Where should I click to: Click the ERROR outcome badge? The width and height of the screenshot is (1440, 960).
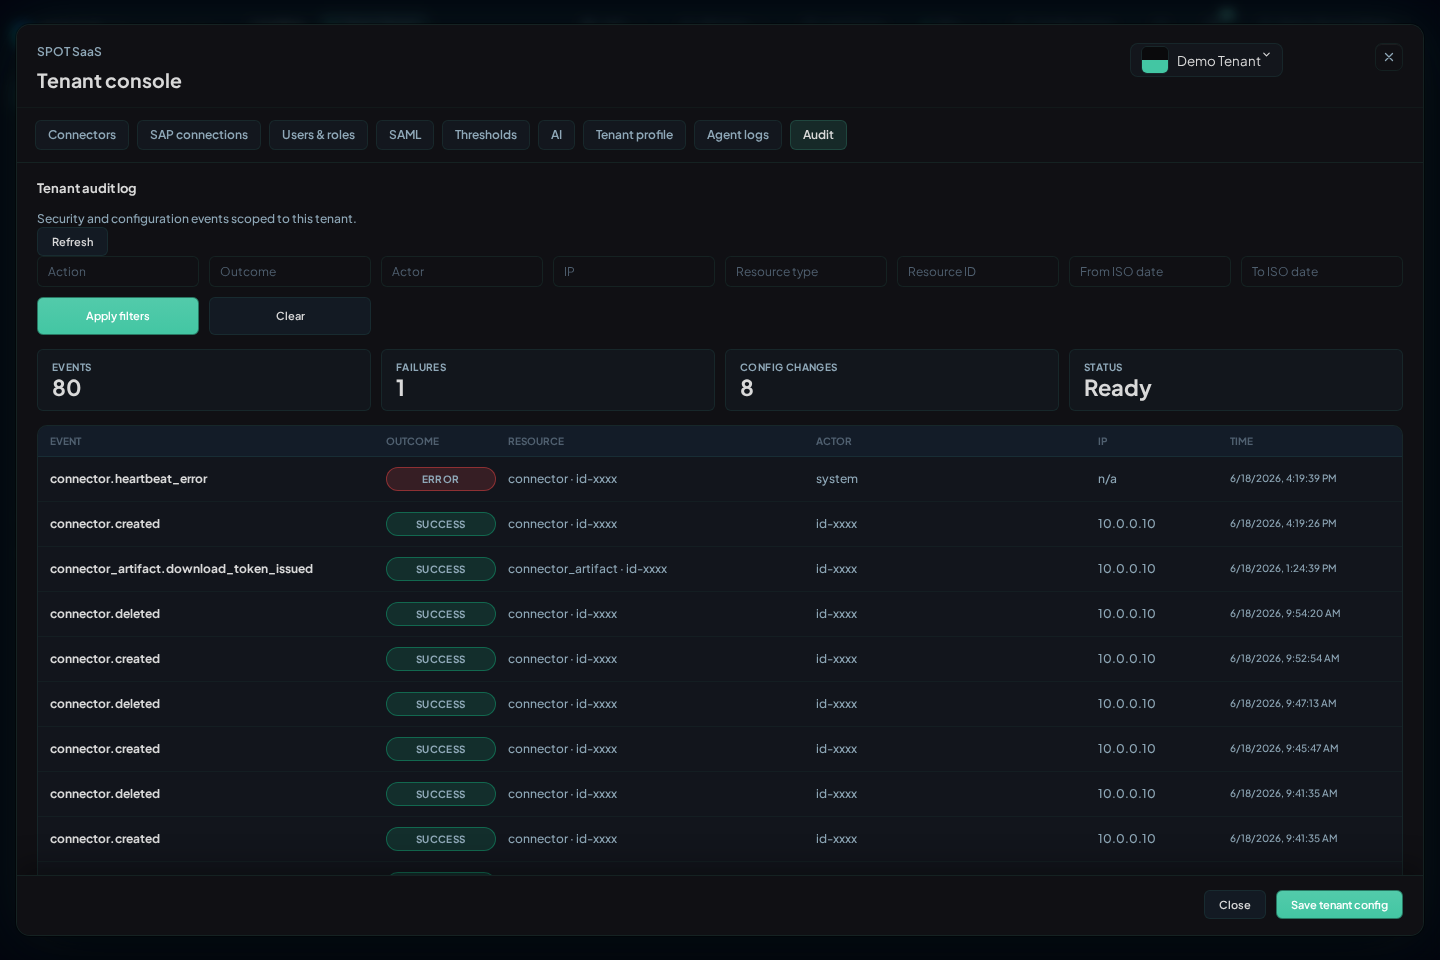click(441, 479)
